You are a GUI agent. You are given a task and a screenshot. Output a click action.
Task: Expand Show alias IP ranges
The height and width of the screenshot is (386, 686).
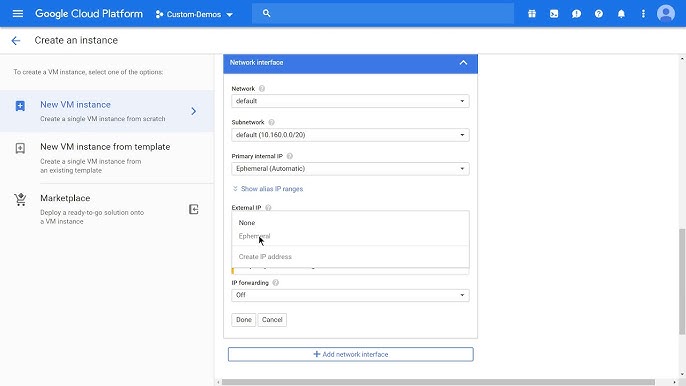pyautogui.click(x=268, y=189)
